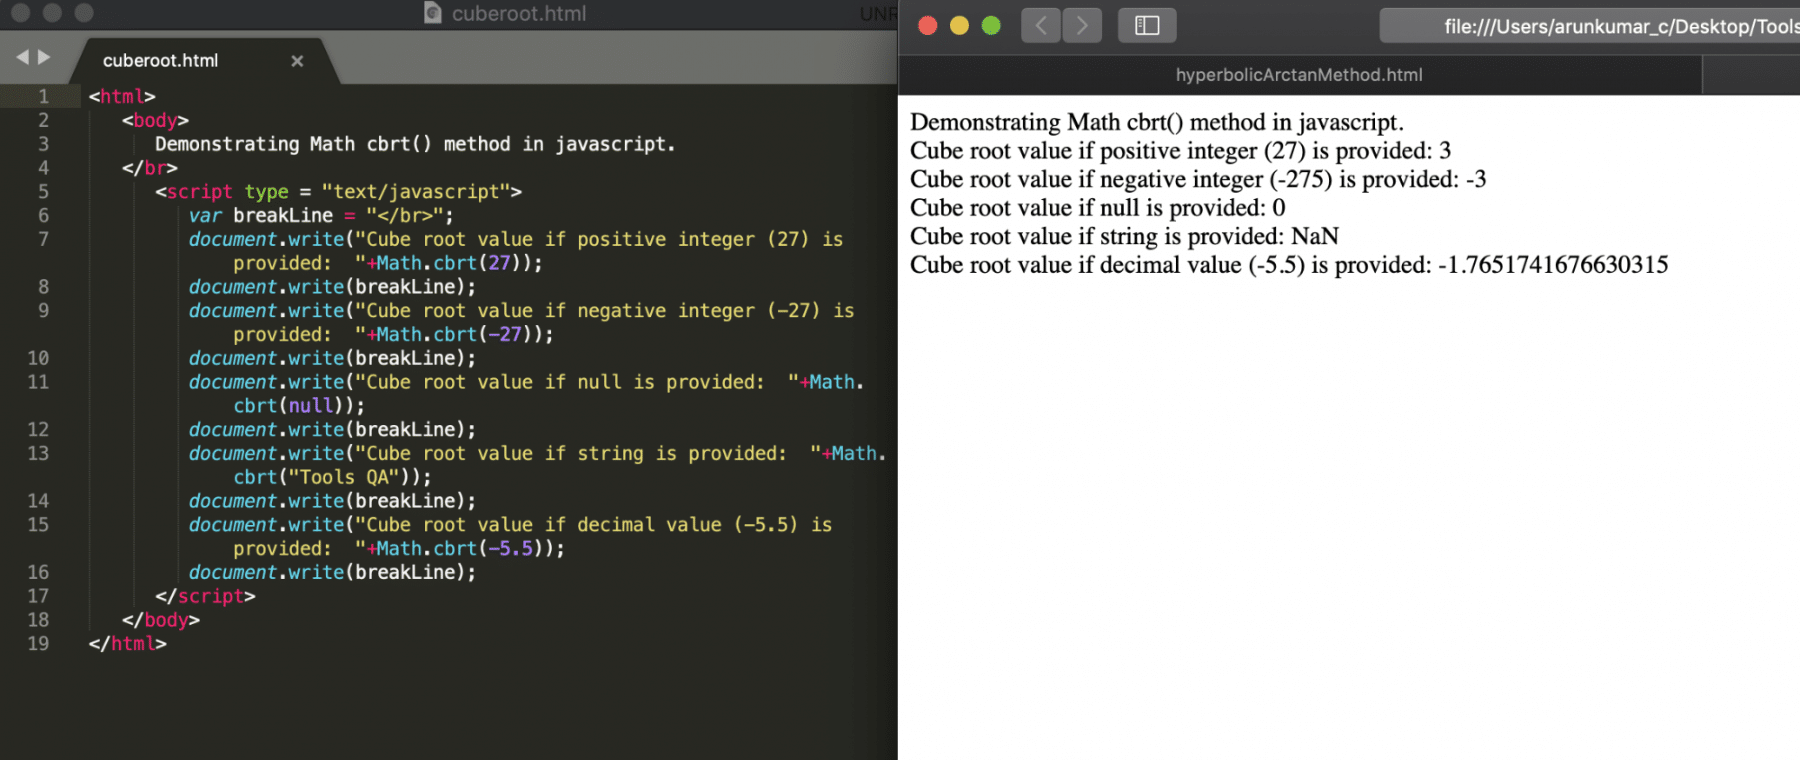The width and height of the screenshot is (1800, 760).
Task: Close the Safari window with red button
Action: (x=928, y=26)
